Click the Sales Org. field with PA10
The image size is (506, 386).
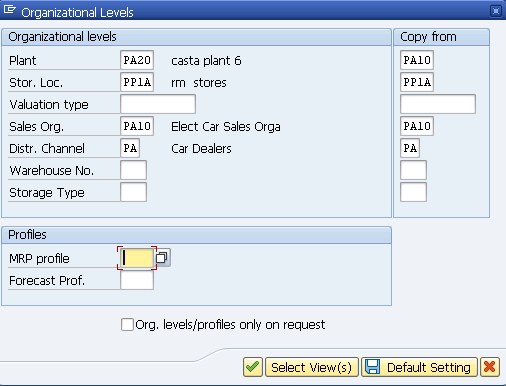coord(137,126)
